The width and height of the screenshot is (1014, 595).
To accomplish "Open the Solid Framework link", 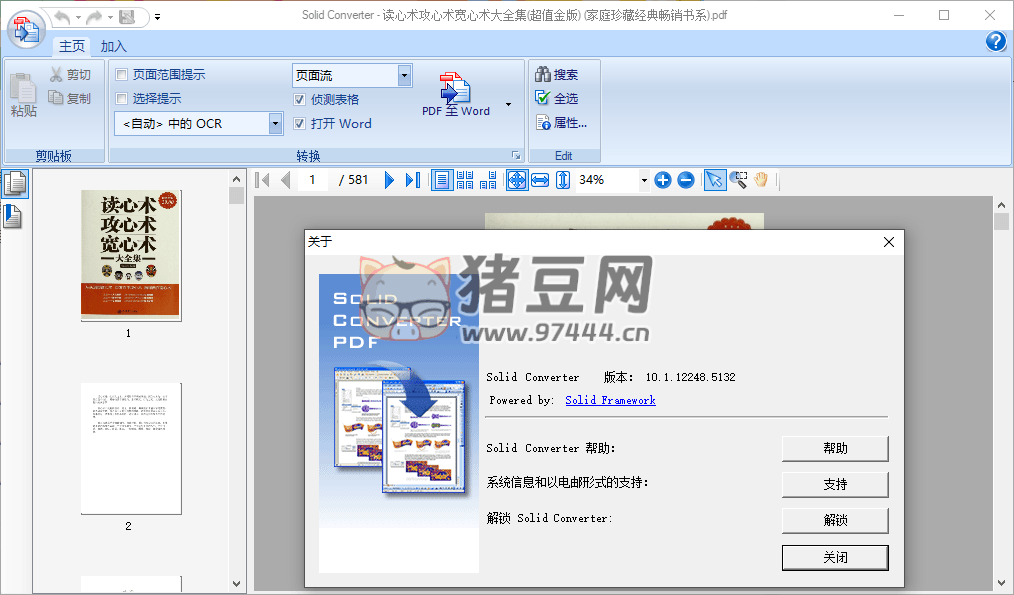I will coord(610,400).
